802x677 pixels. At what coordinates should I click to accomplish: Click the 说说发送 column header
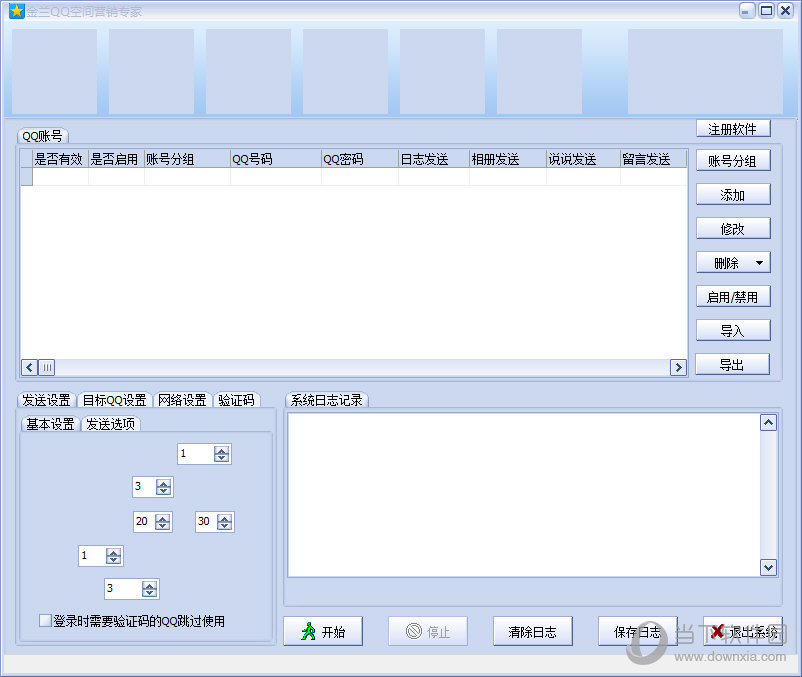click(583, 159)
